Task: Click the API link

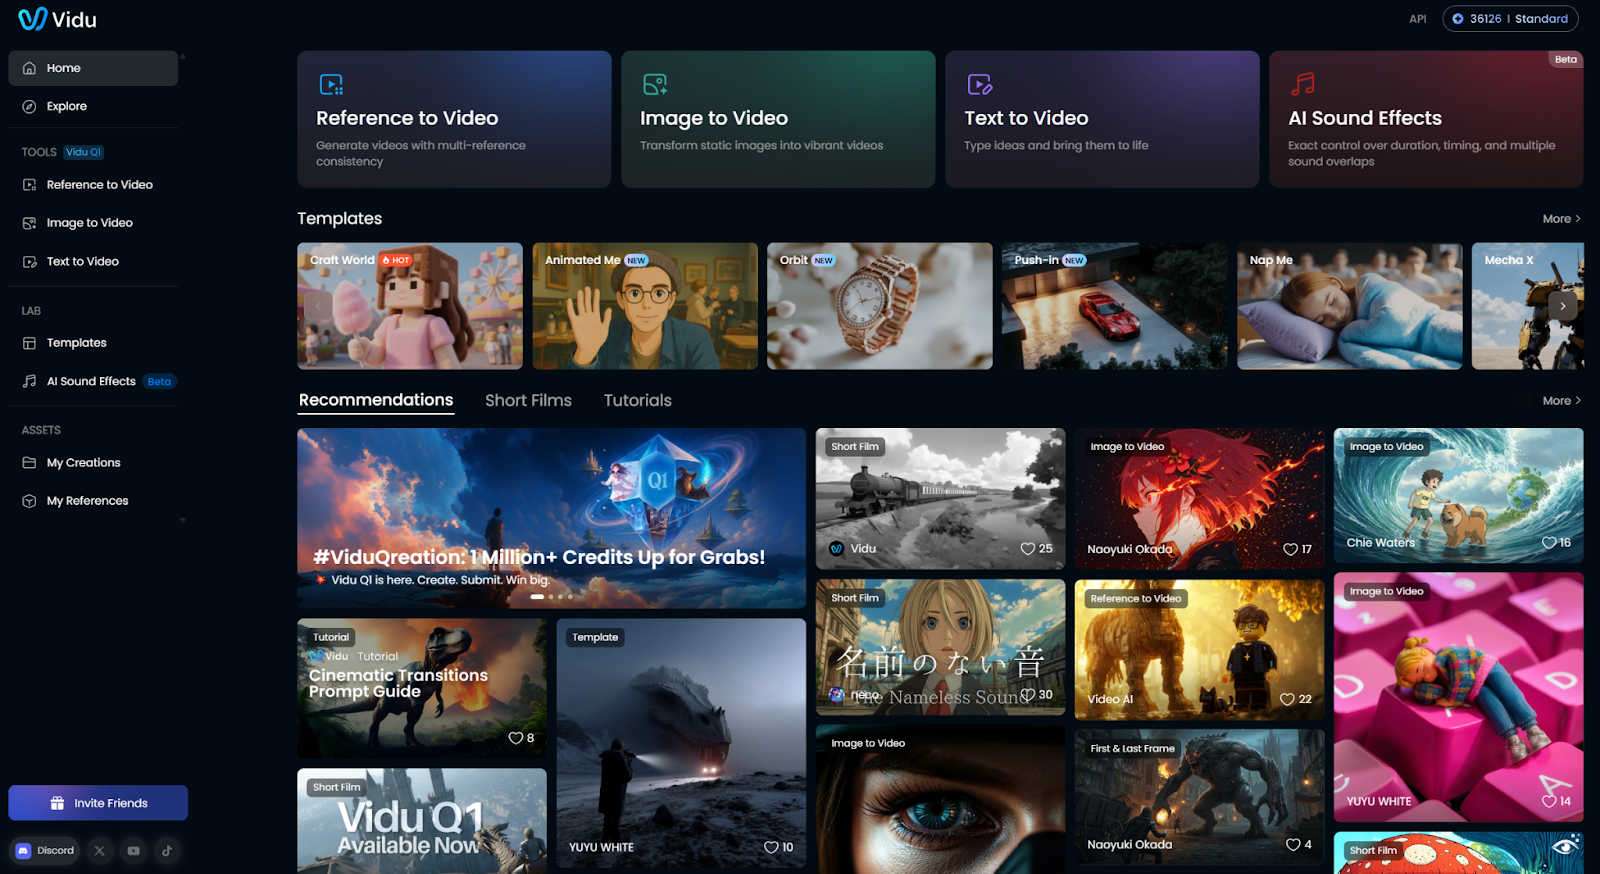Action: pos(1418,19)
